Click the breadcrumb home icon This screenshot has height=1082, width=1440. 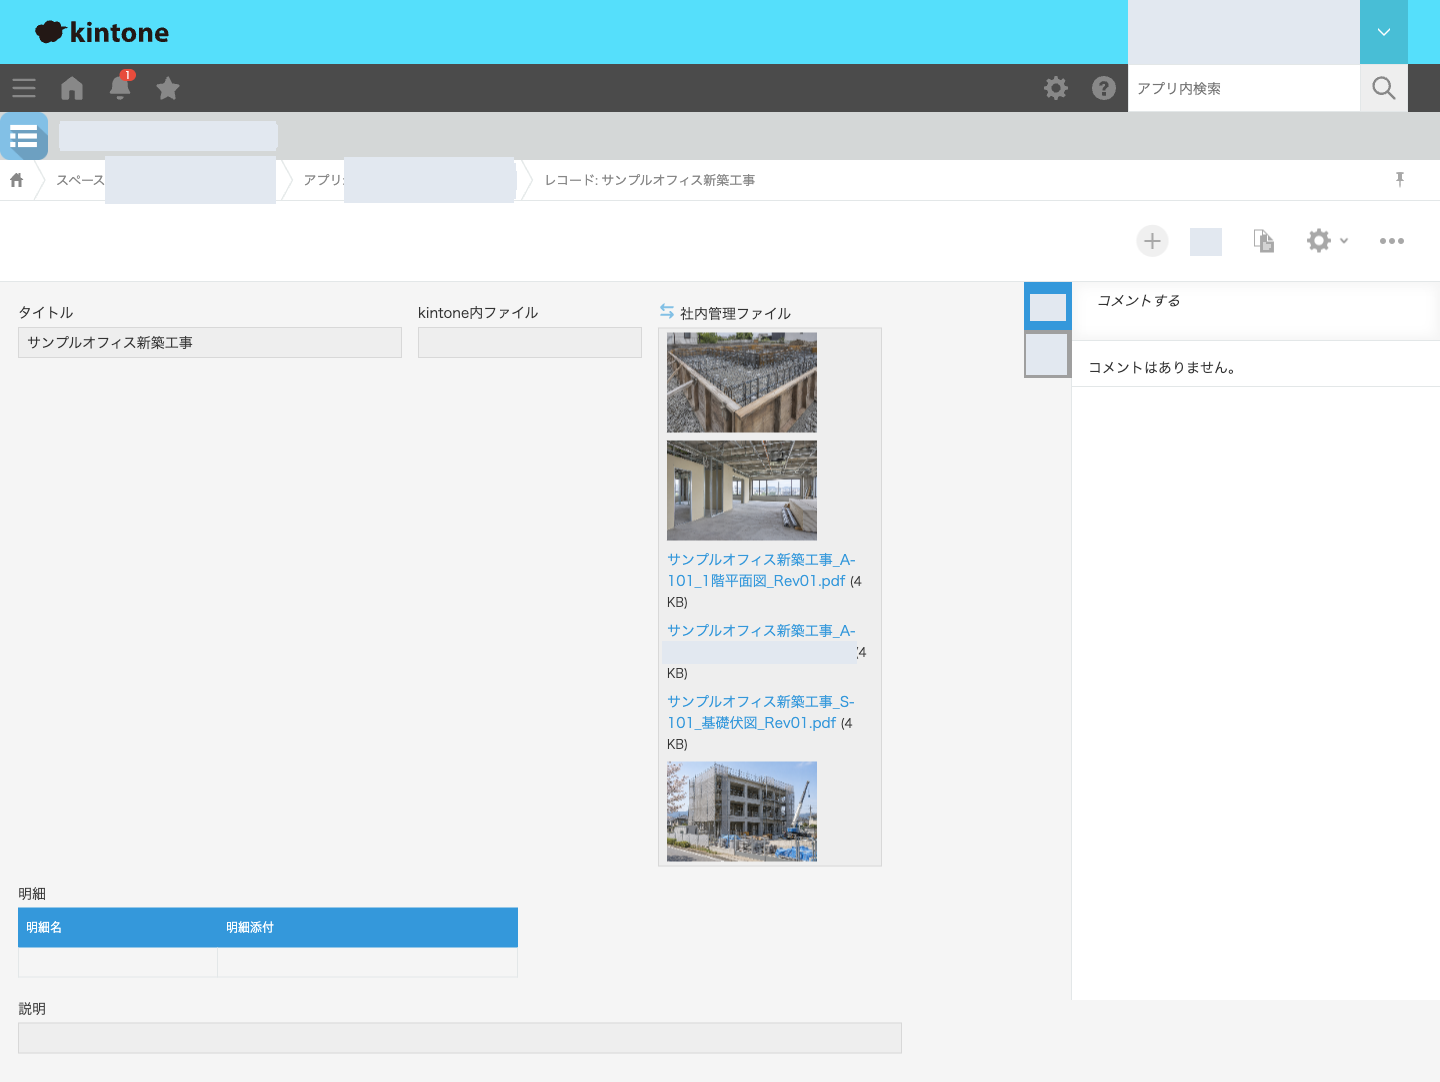click(17, 180)
